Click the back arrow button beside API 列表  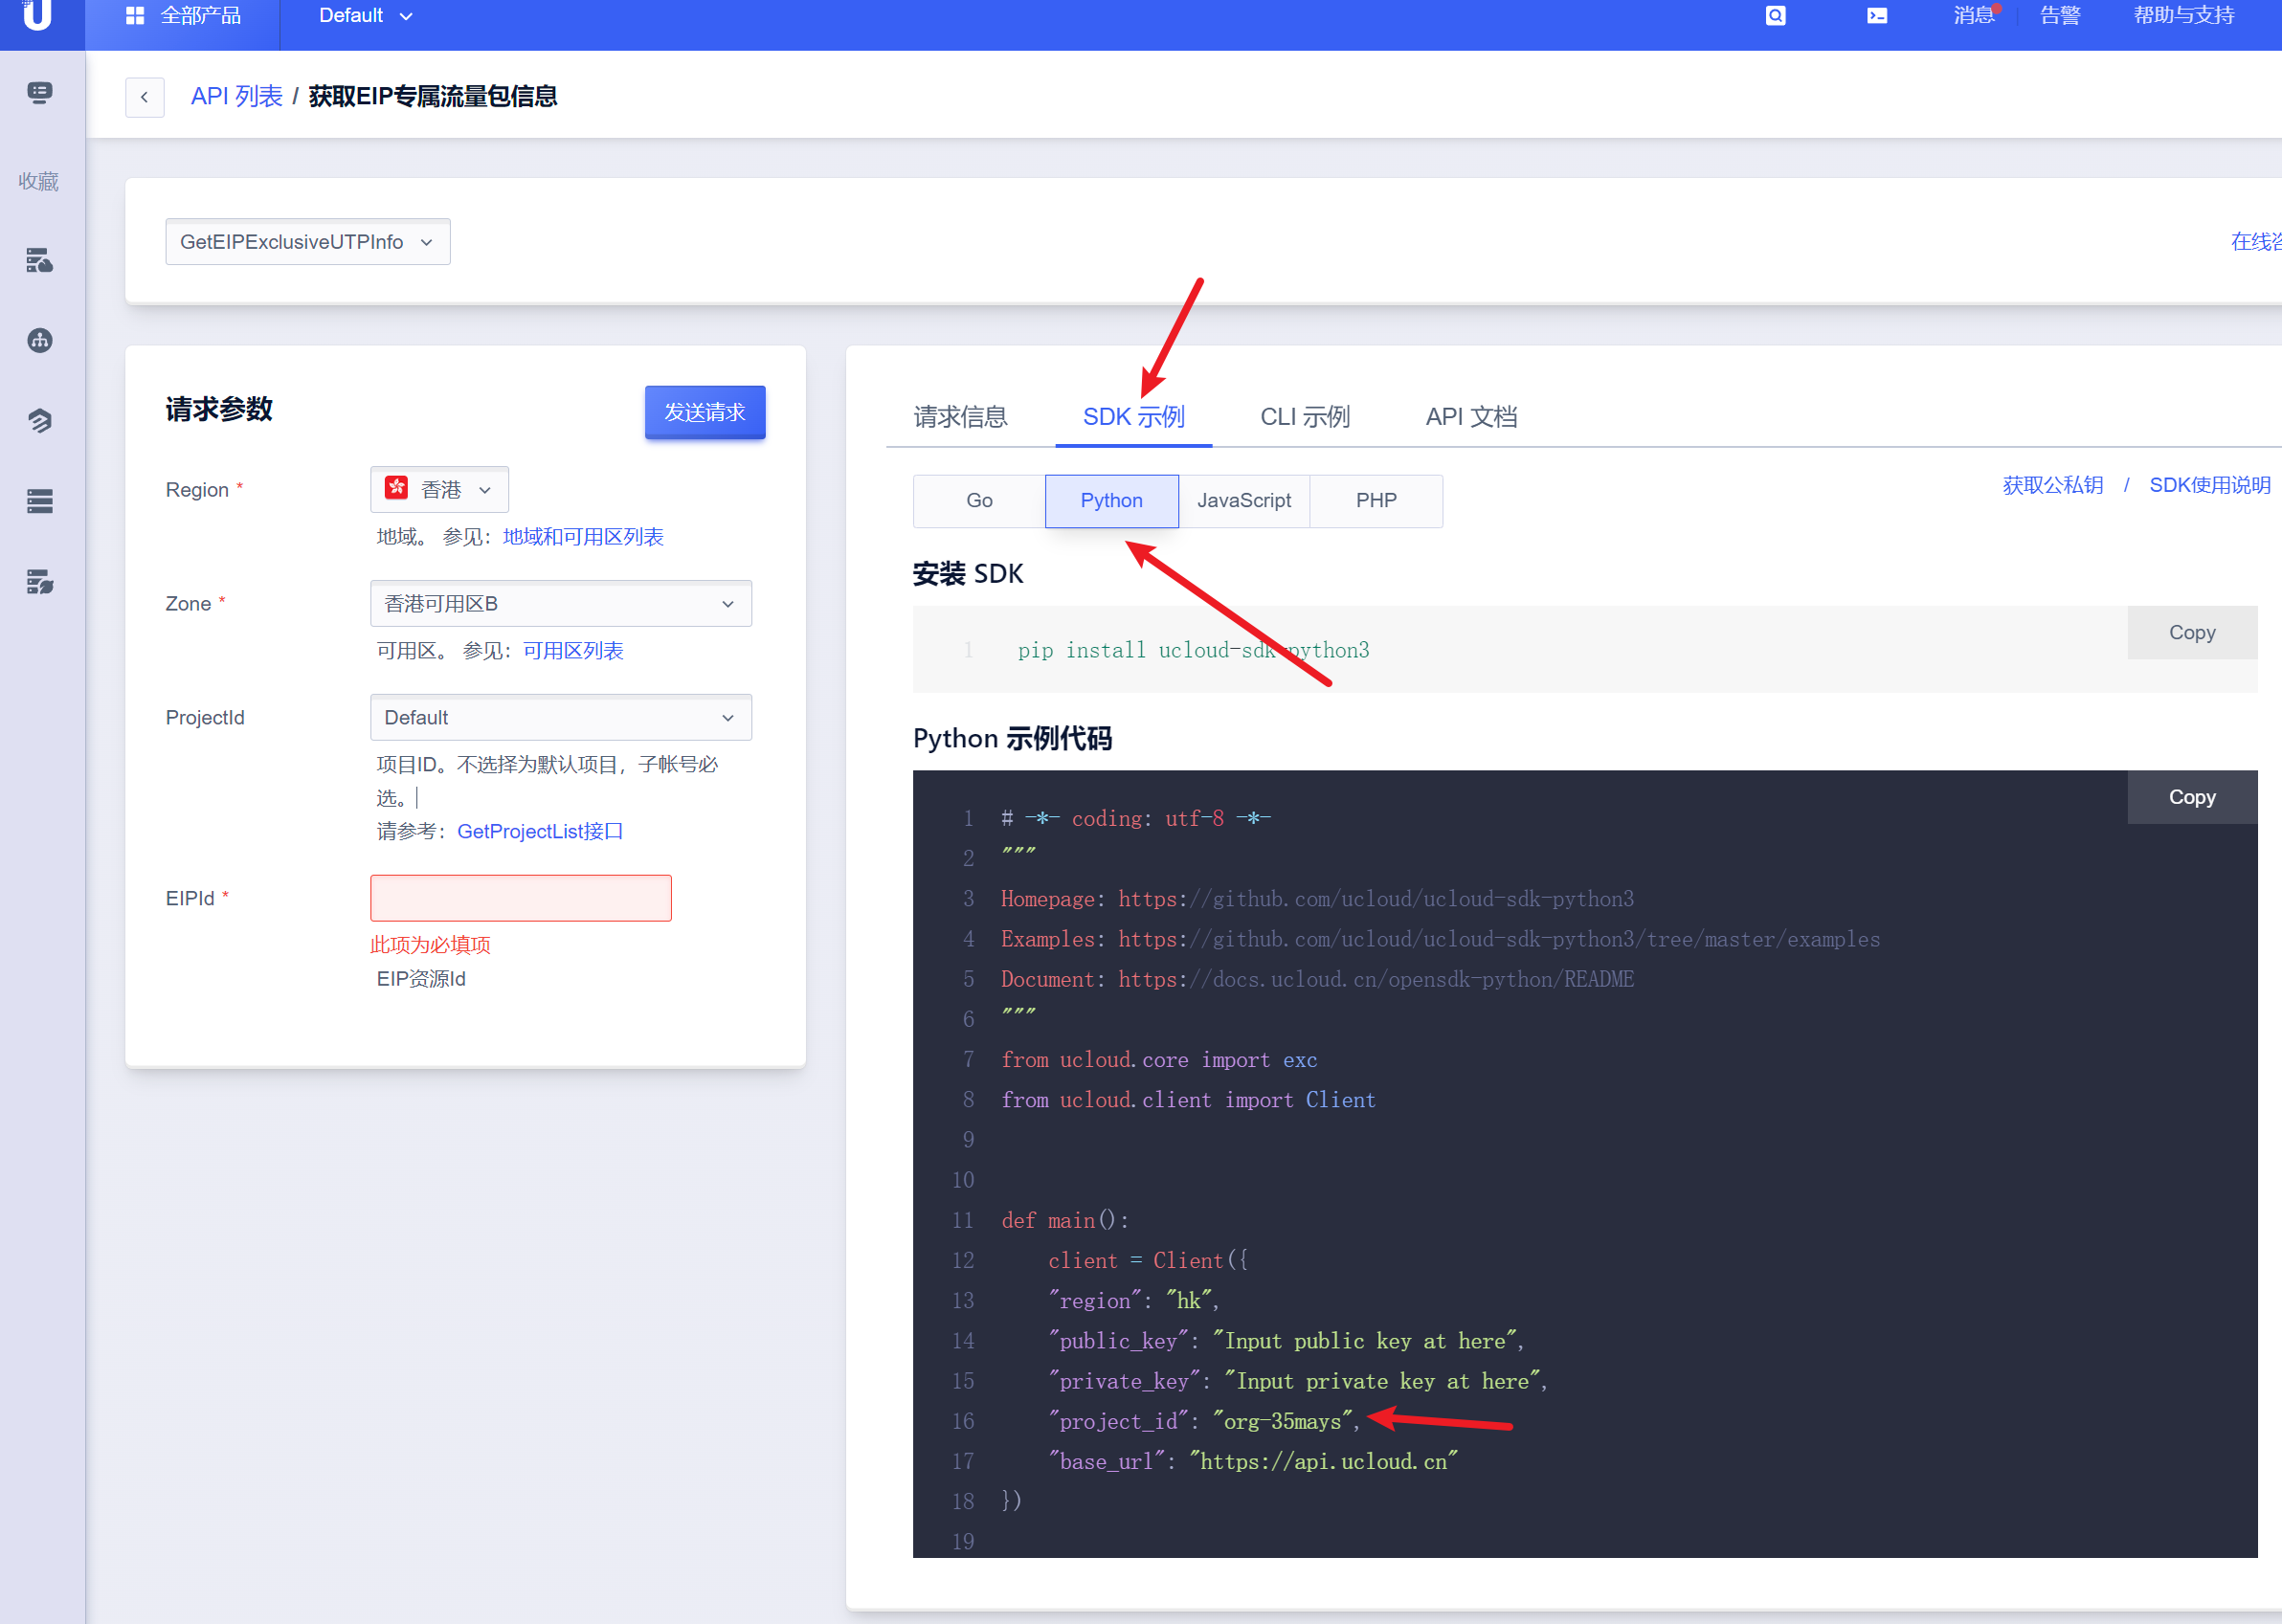point(145,97)
